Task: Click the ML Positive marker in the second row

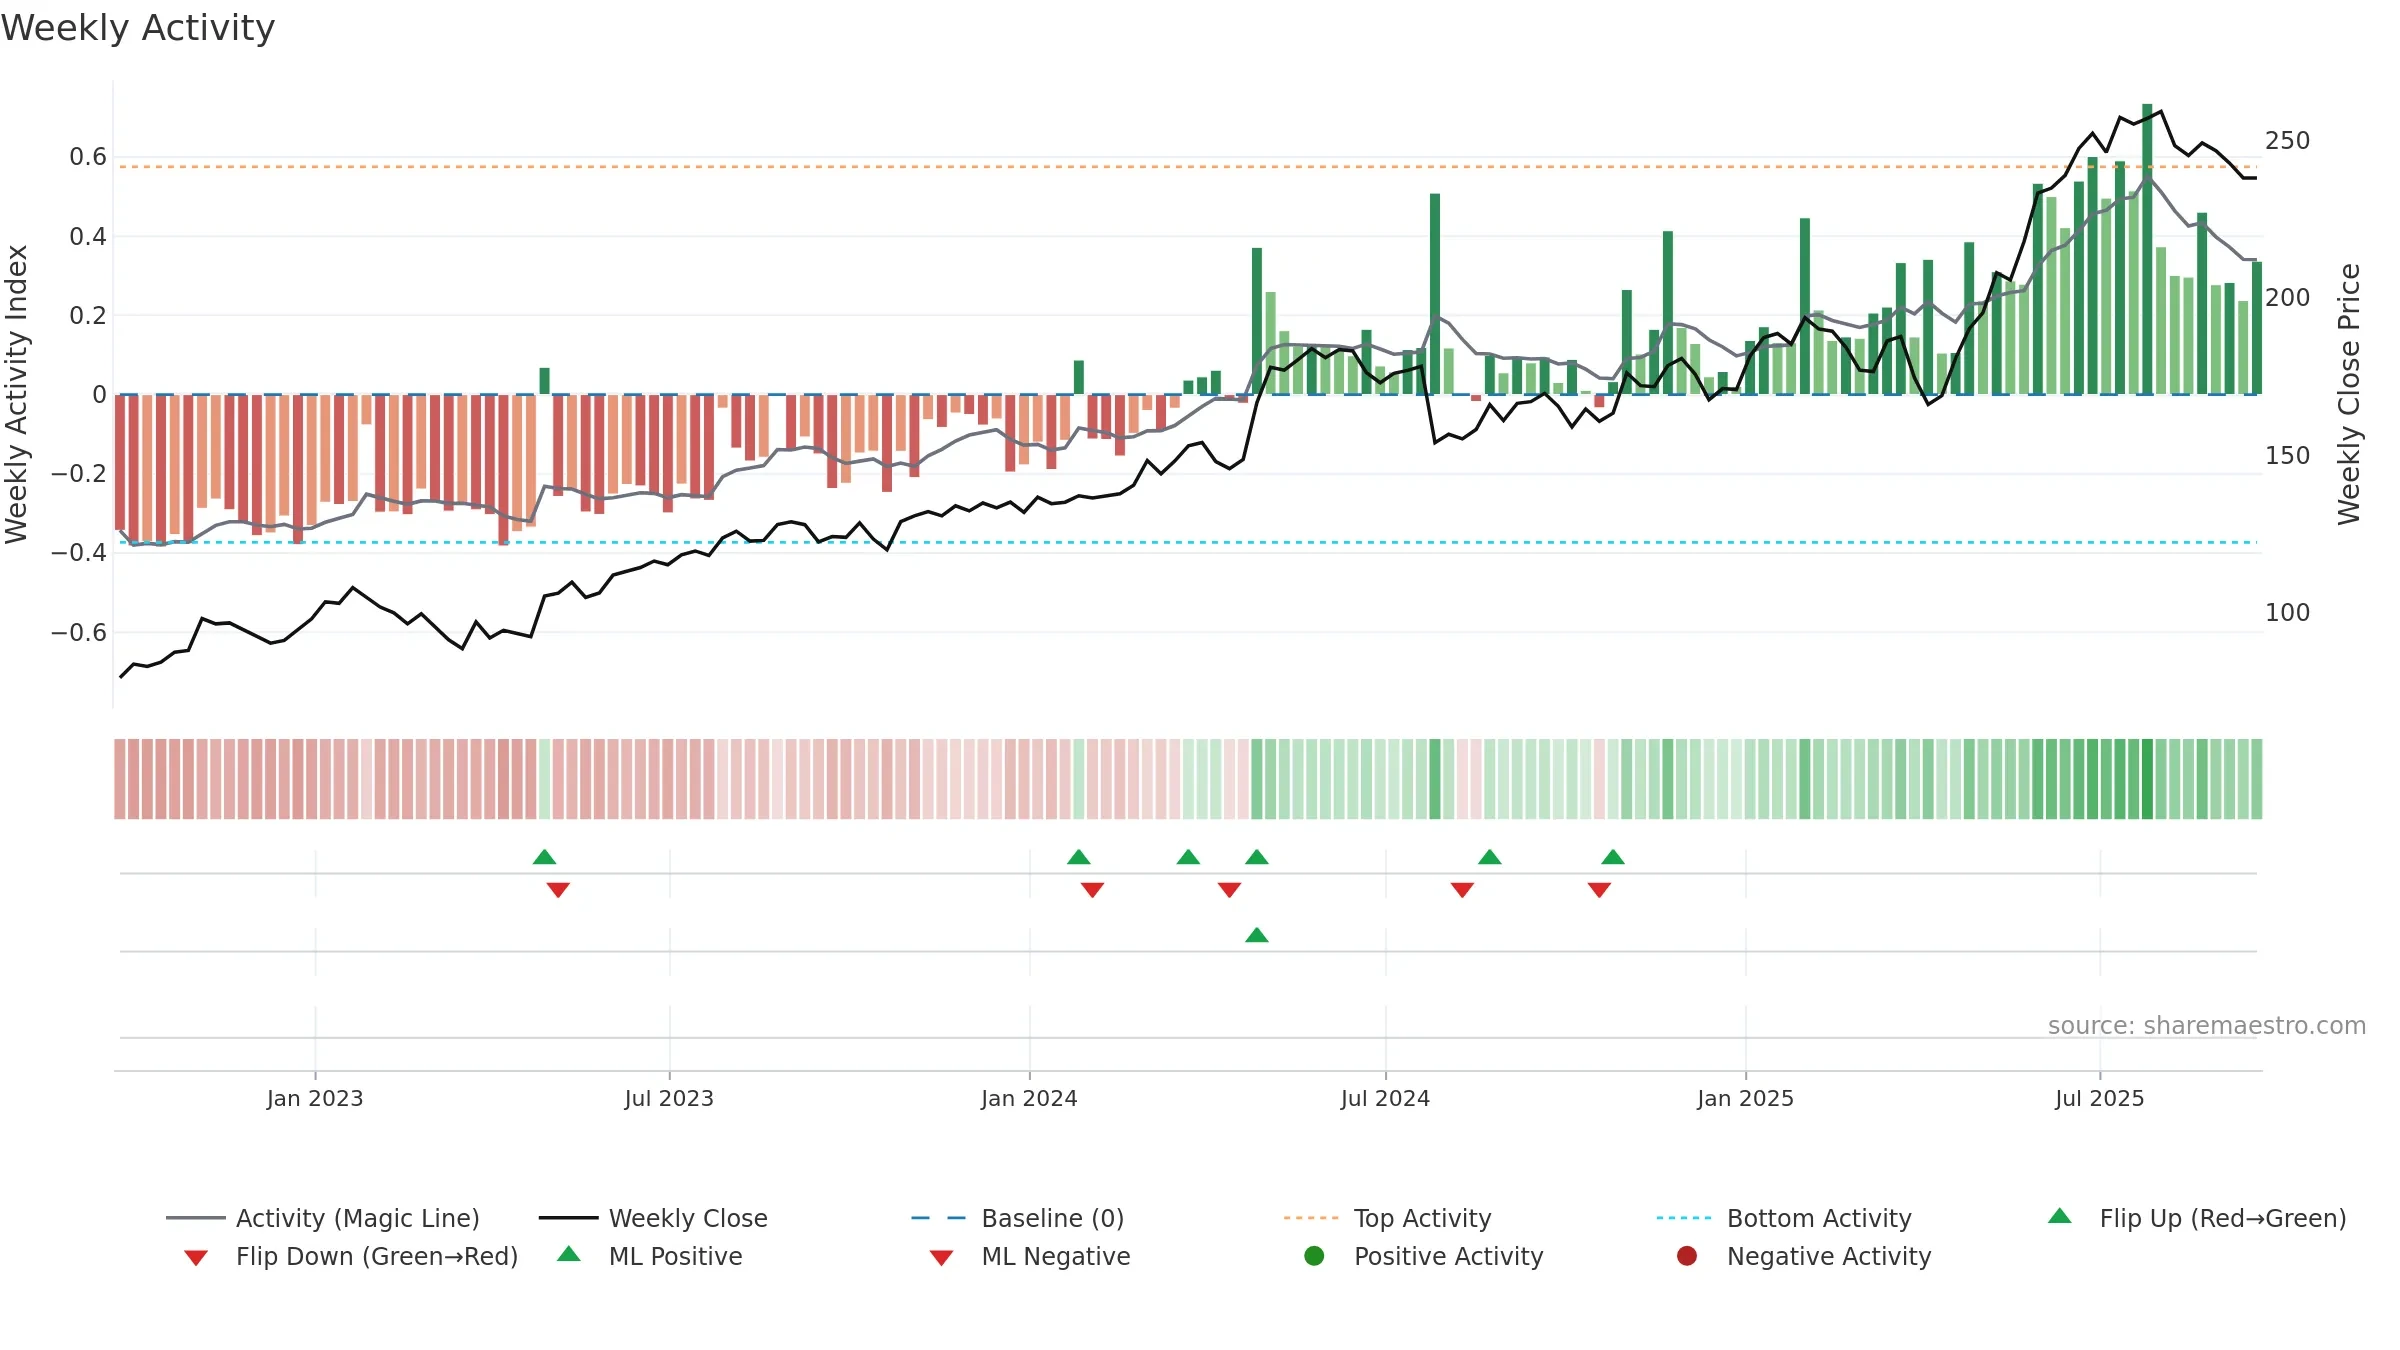Action: click(x=1257, y=935)
